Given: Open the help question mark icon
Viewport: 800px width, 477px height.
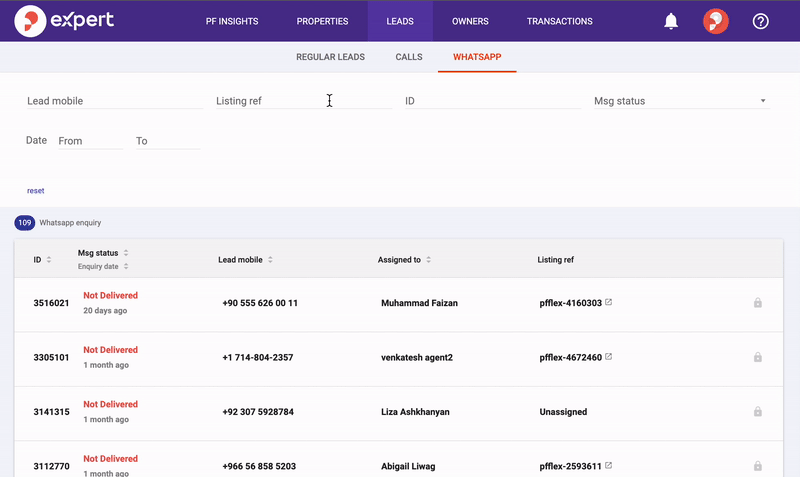Looking at the screenshot, I should coord(761,21).
